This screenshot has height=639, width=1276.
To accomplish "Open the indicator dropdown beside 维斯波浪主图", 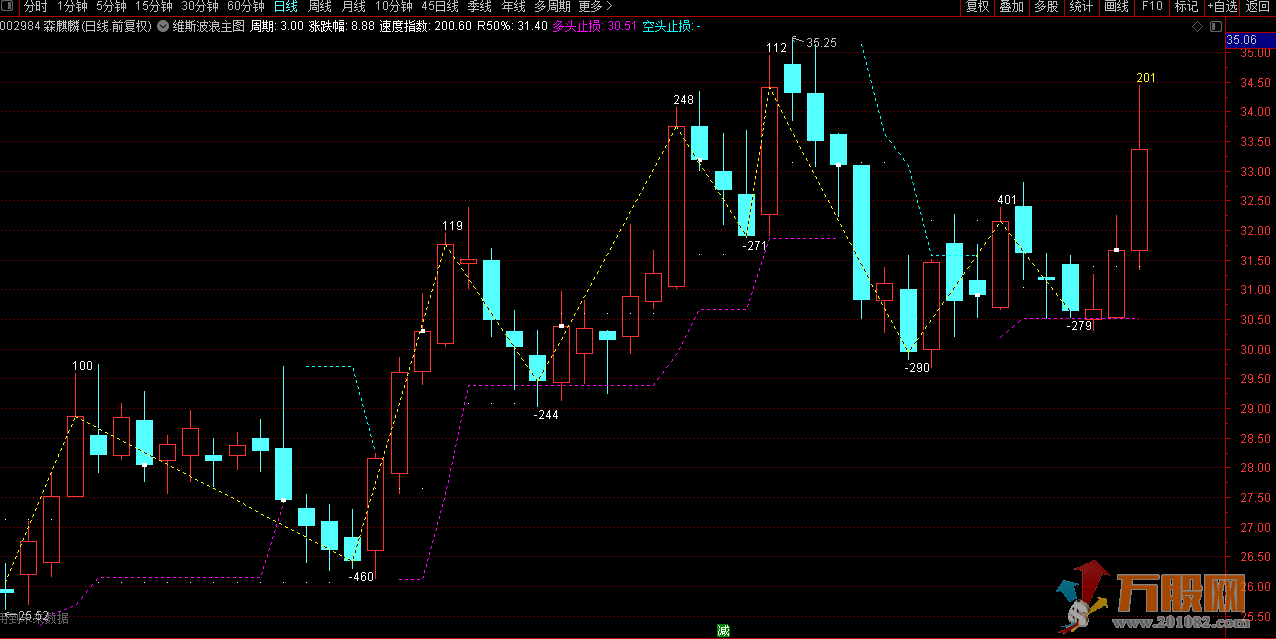I will [163, 26].
